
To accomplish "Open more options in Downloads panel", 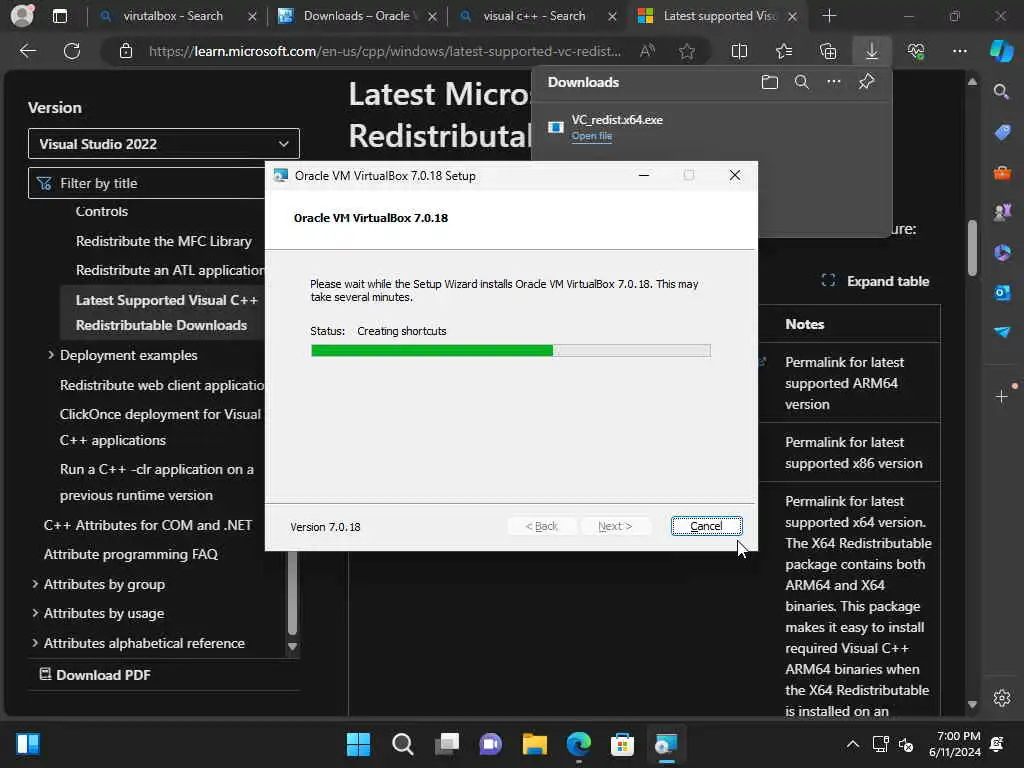I will (x=834, y=82).
